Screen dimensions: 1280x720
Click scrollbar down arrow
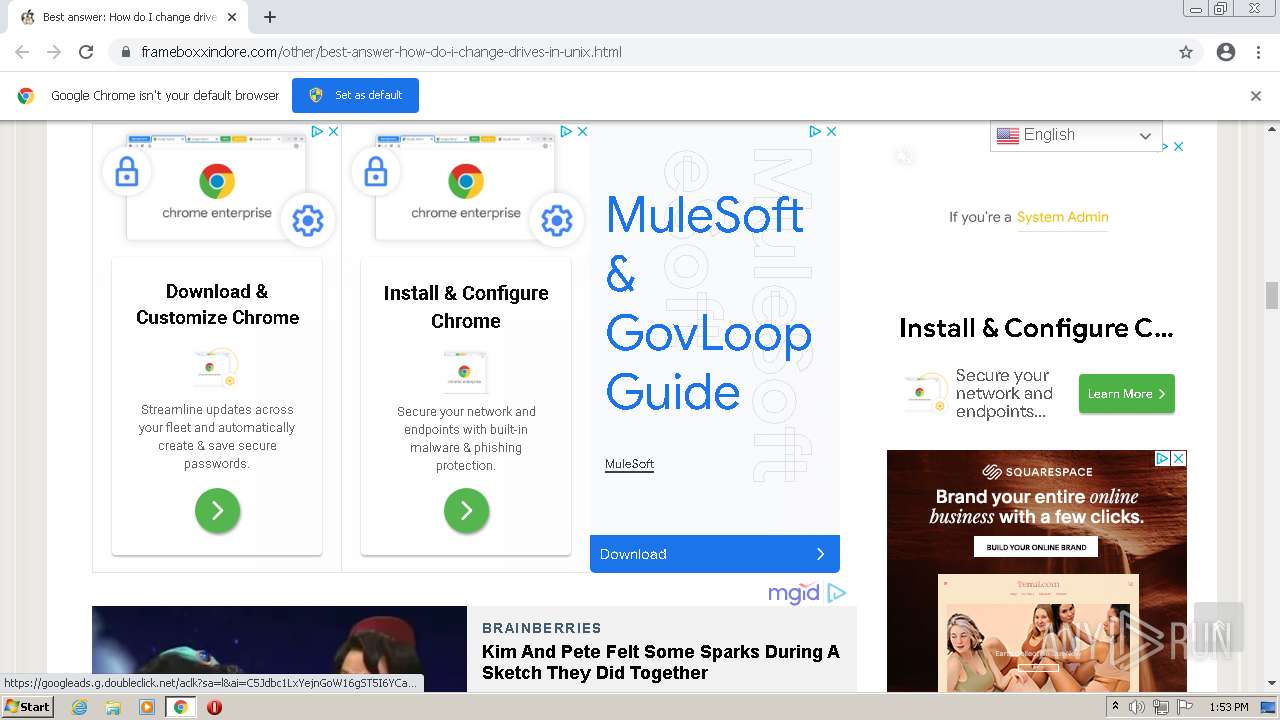tap(1272, 684)
